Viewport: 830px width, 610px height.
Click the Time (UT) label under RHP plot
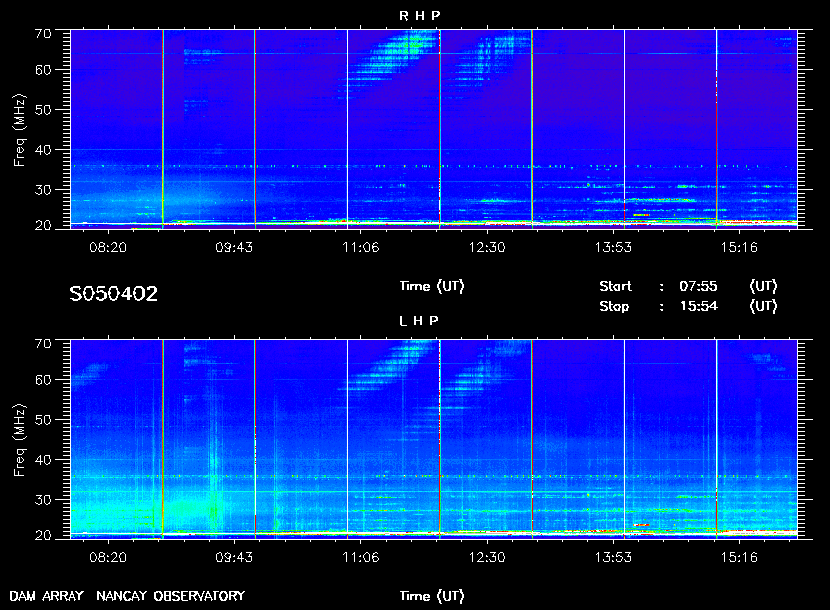tap(432, 286)
